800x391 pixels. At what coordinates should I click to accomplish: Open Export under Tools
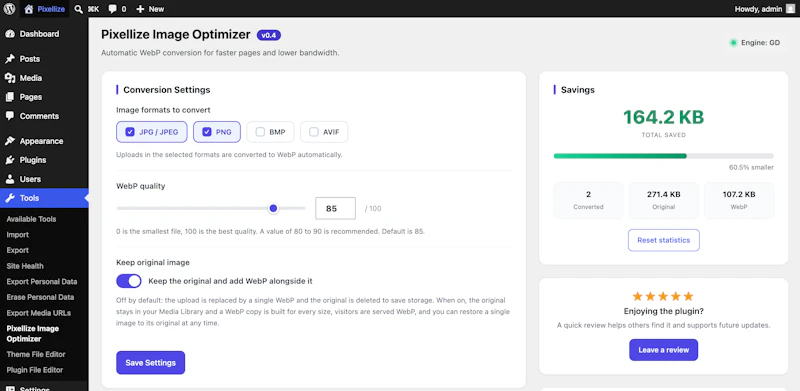point(18,250)
